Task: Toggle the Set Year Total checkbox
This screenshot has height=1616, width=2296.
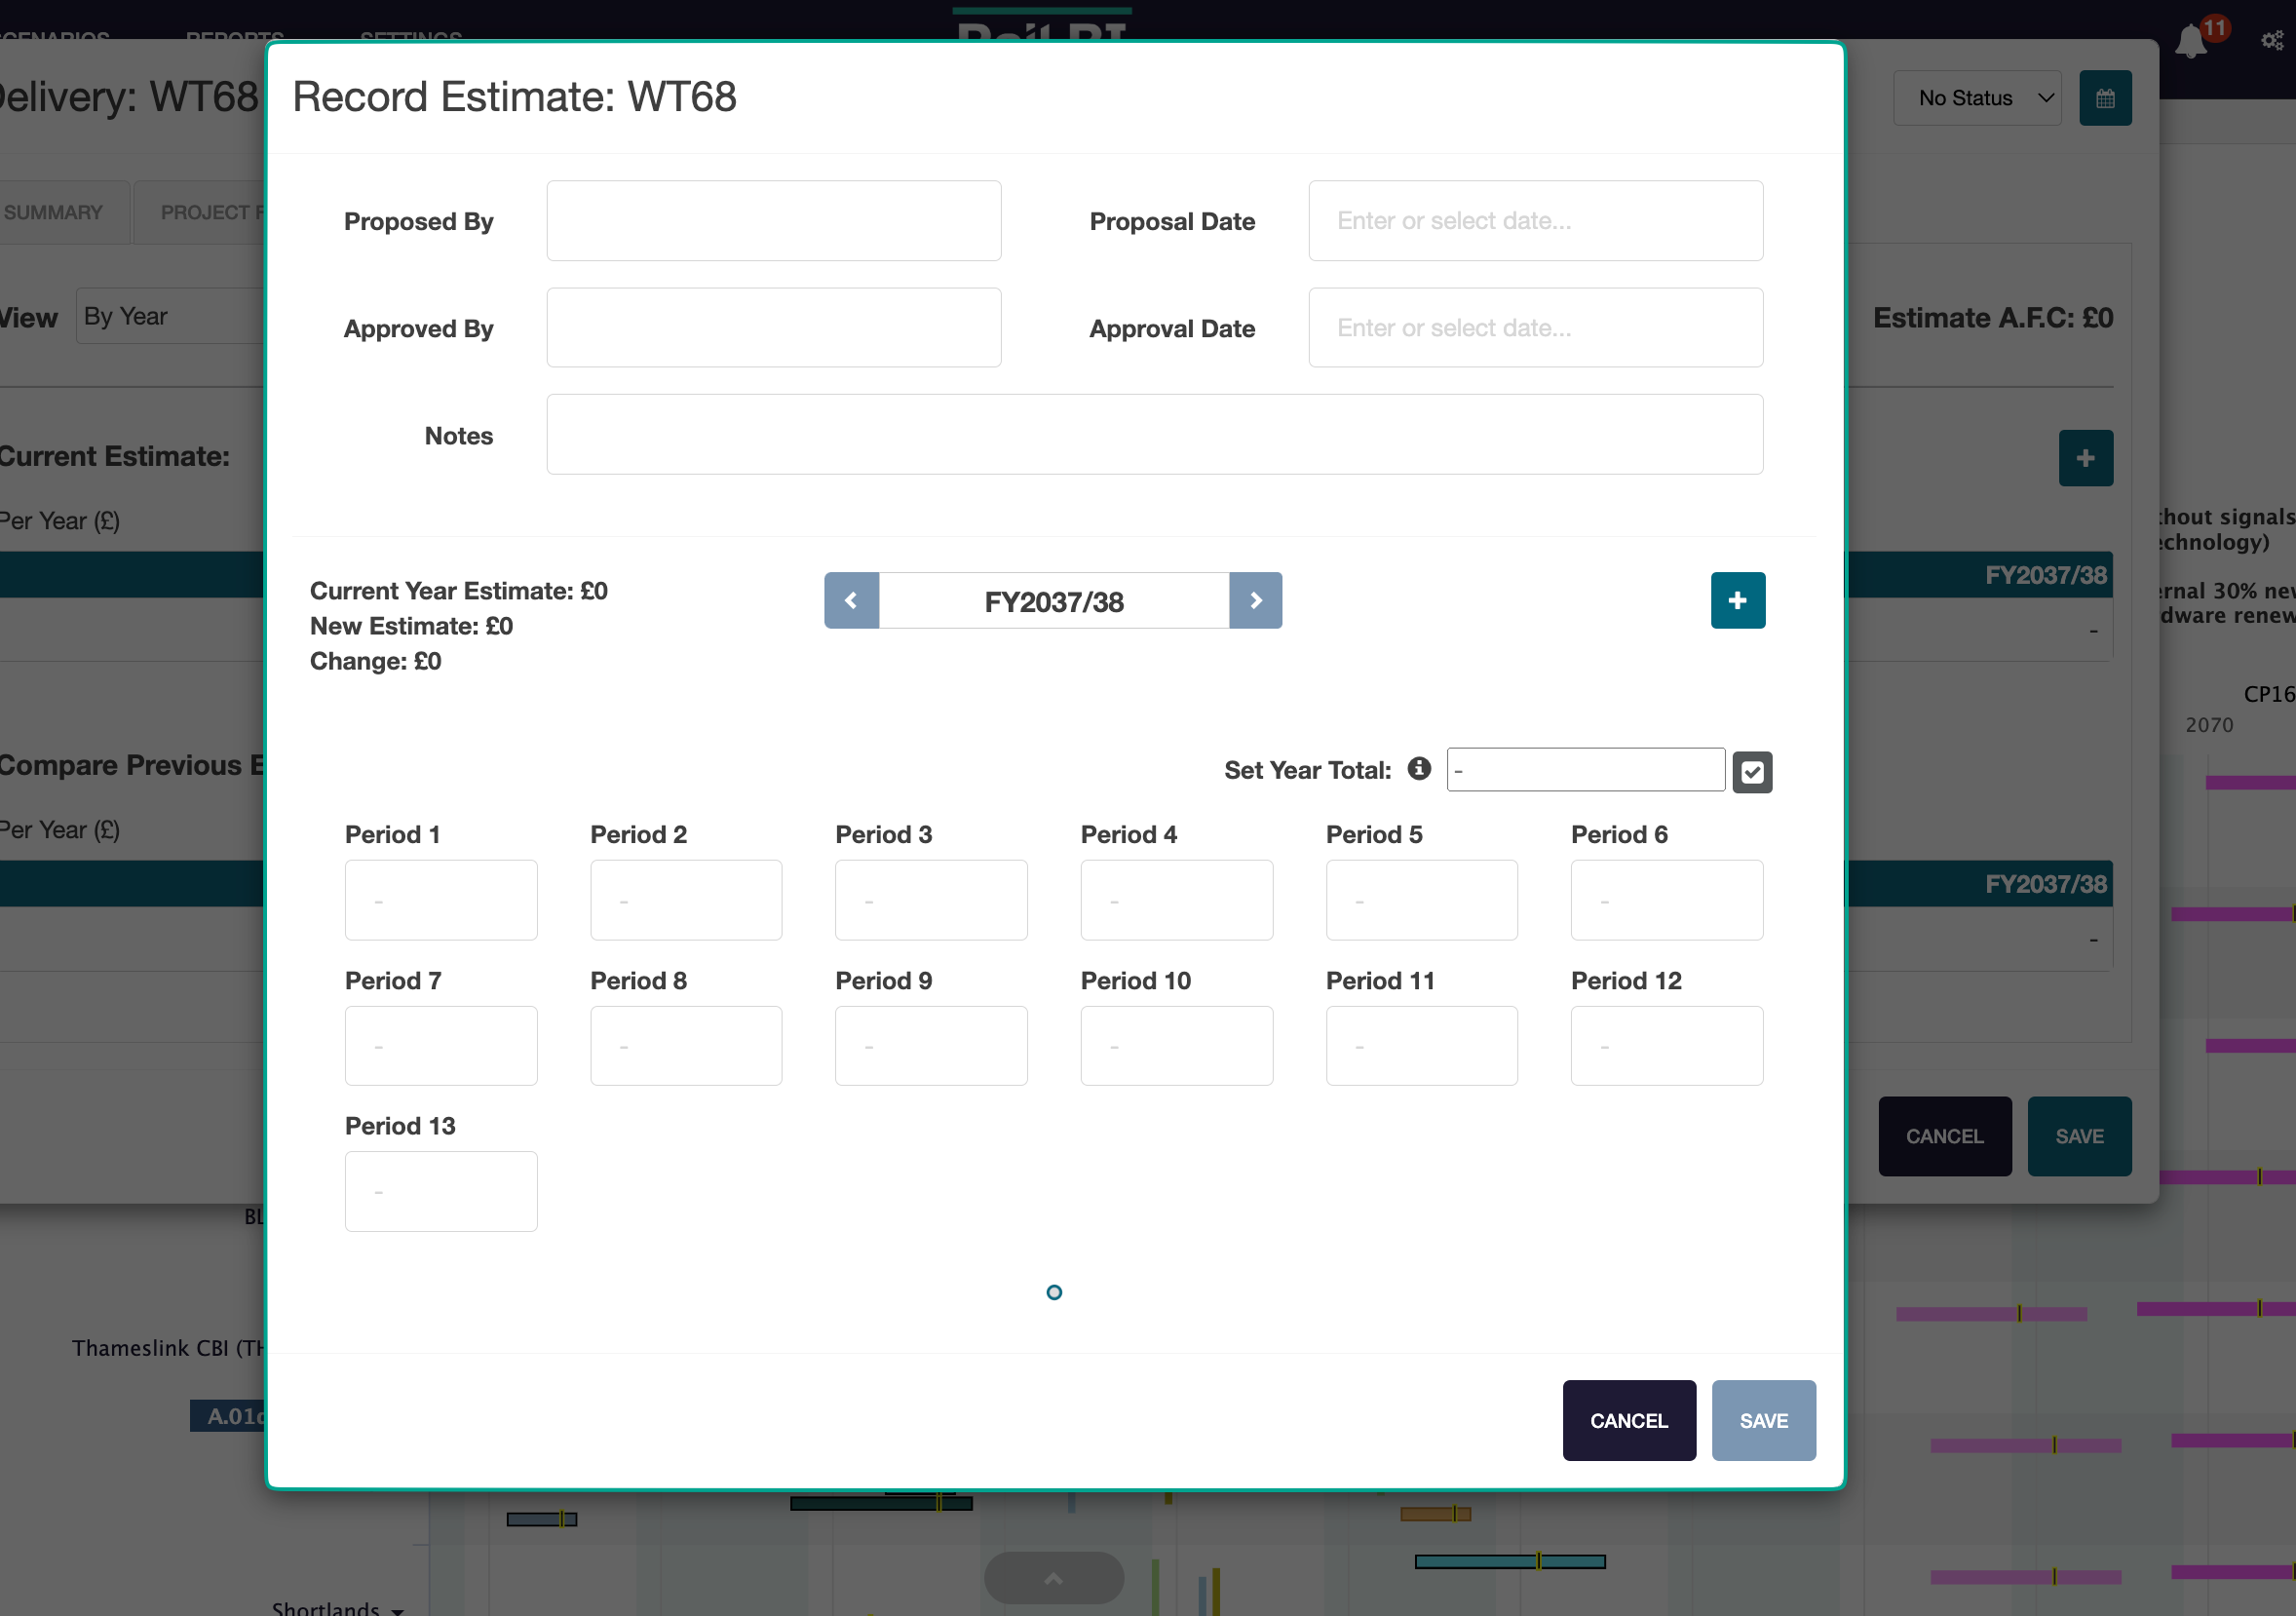Action: coord(1752,772)
